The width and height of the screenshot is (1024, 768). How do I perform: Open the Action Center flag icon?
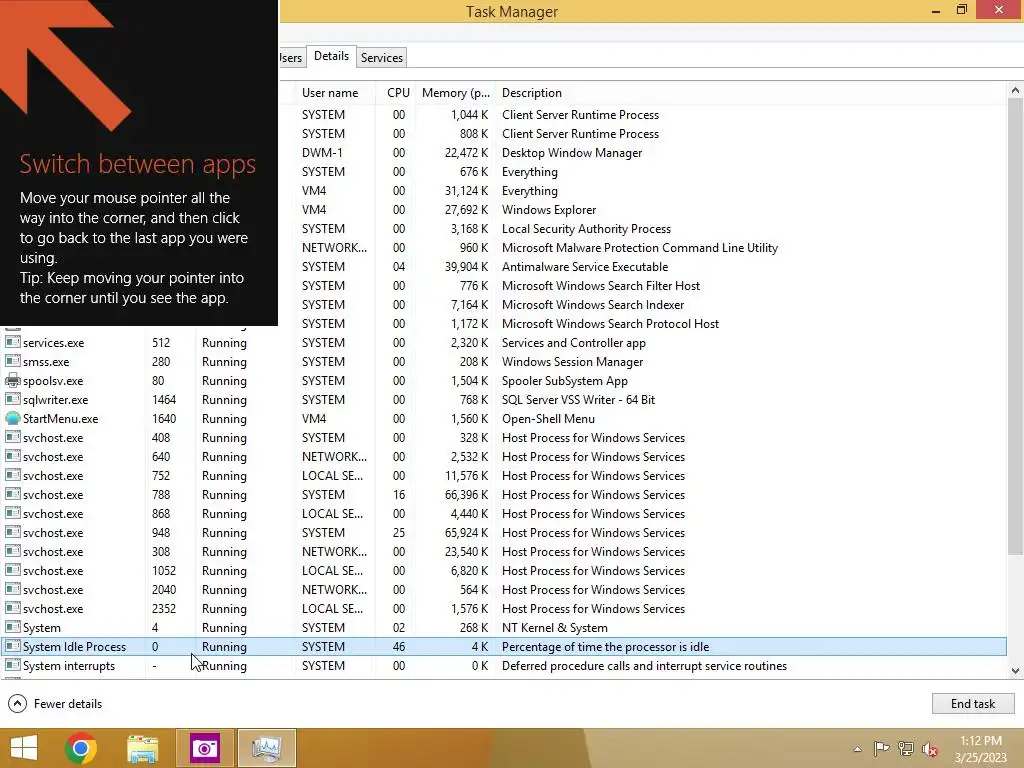point(881,748)
